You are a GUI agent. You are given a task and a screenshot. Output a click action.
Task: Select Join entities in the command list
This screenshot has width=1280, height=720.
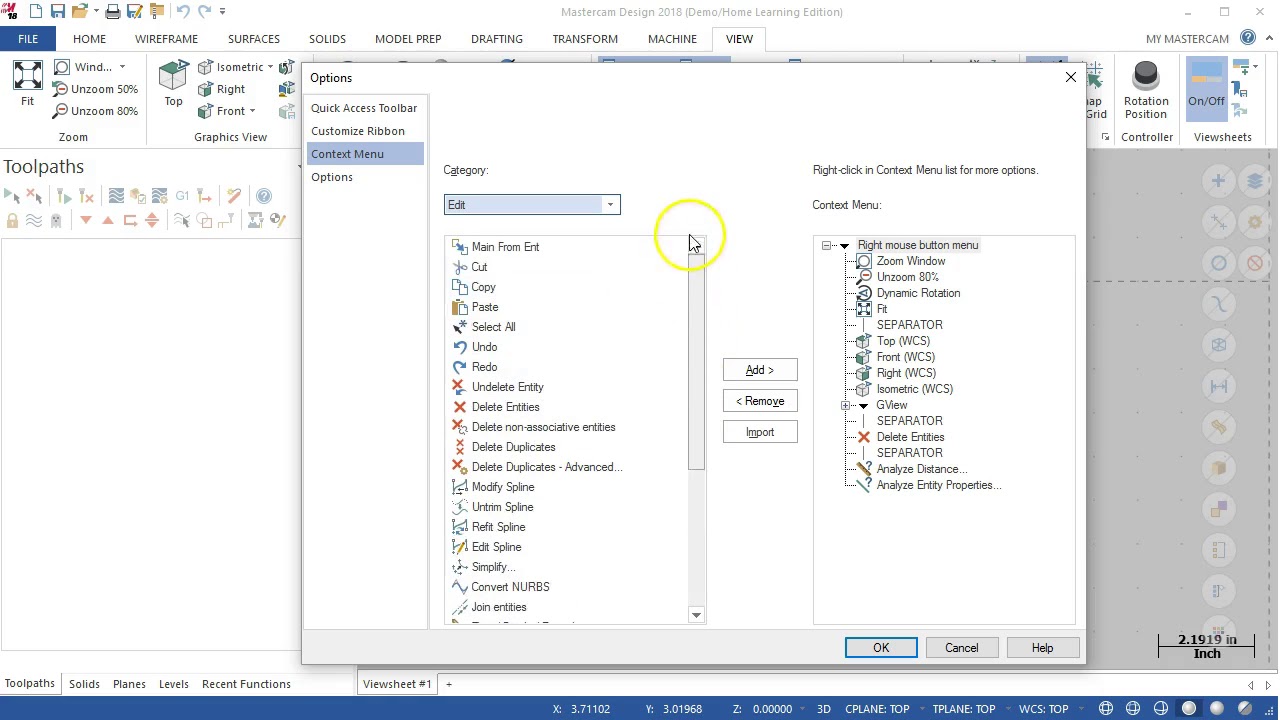click(499, 607)
